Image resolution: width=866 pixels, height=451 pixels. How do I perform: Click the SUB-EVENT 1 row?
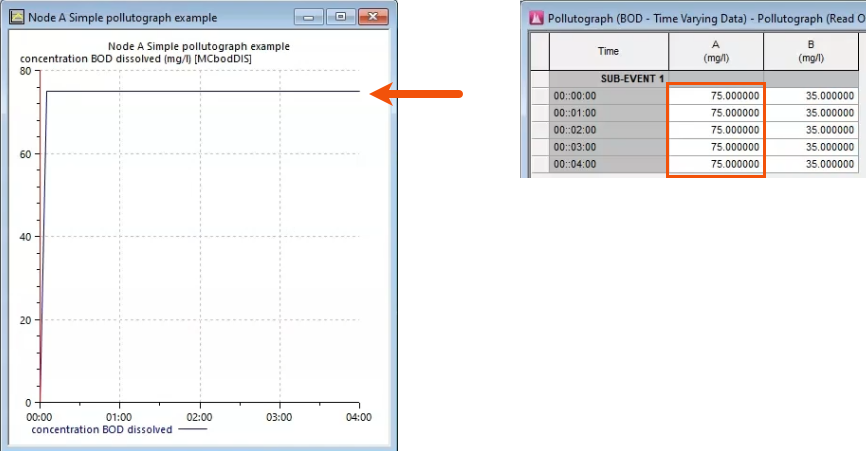[695, 78]
